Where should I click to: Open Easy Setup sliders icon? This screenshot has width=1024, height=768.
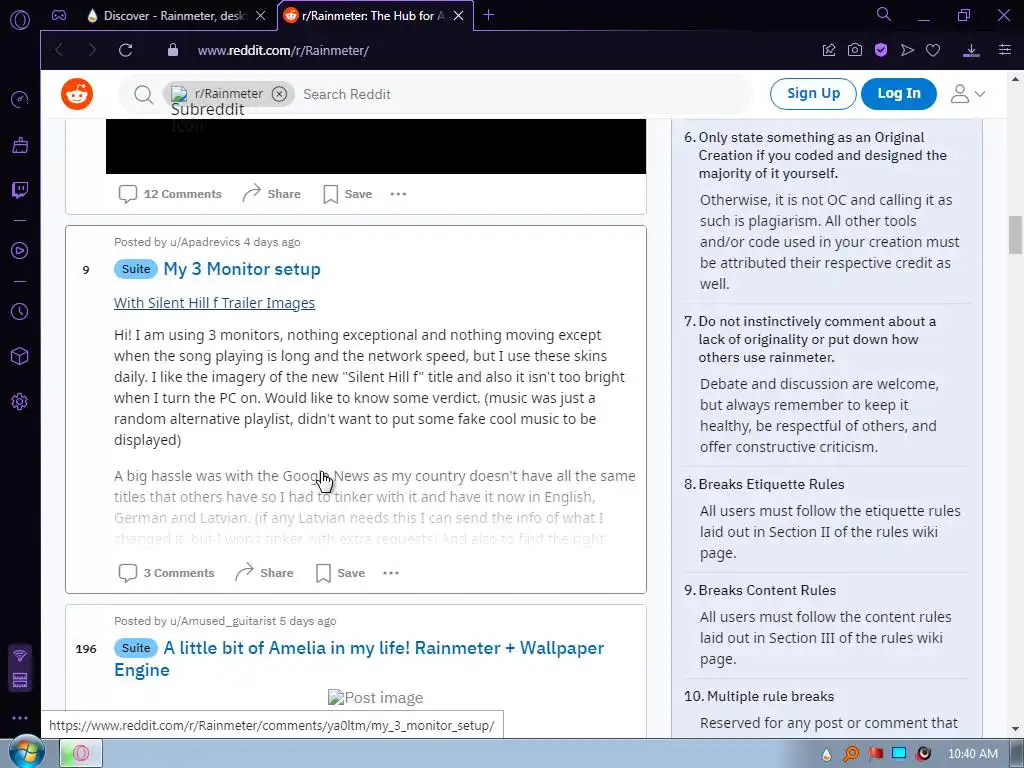click(x=1005, y=50)
